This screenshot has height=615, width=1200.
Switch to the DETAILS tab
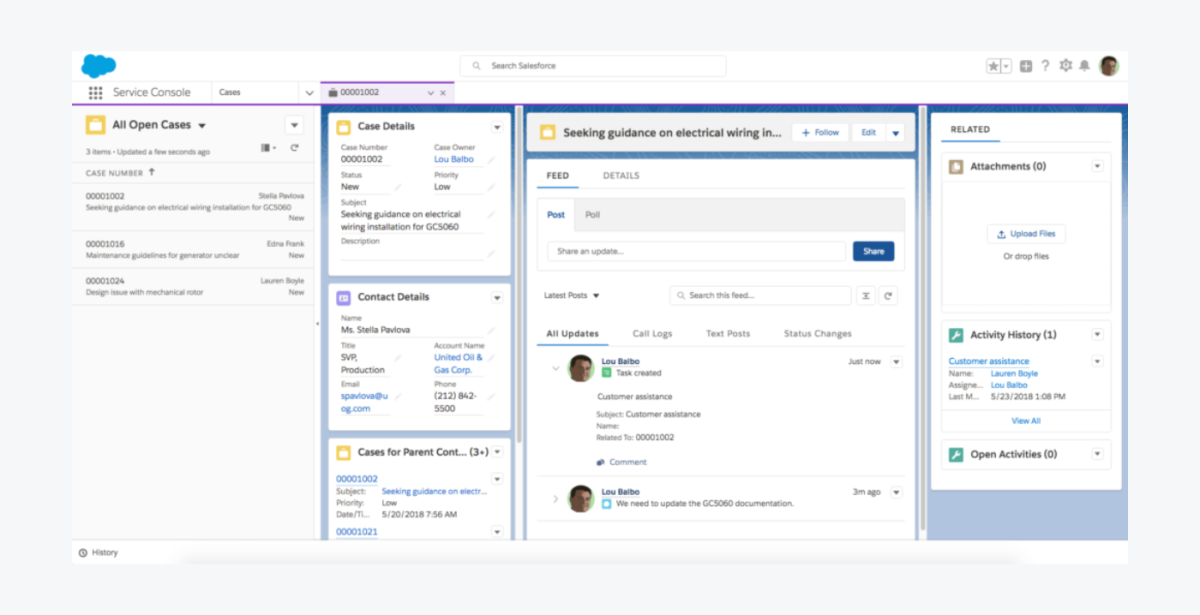(621, 176)
